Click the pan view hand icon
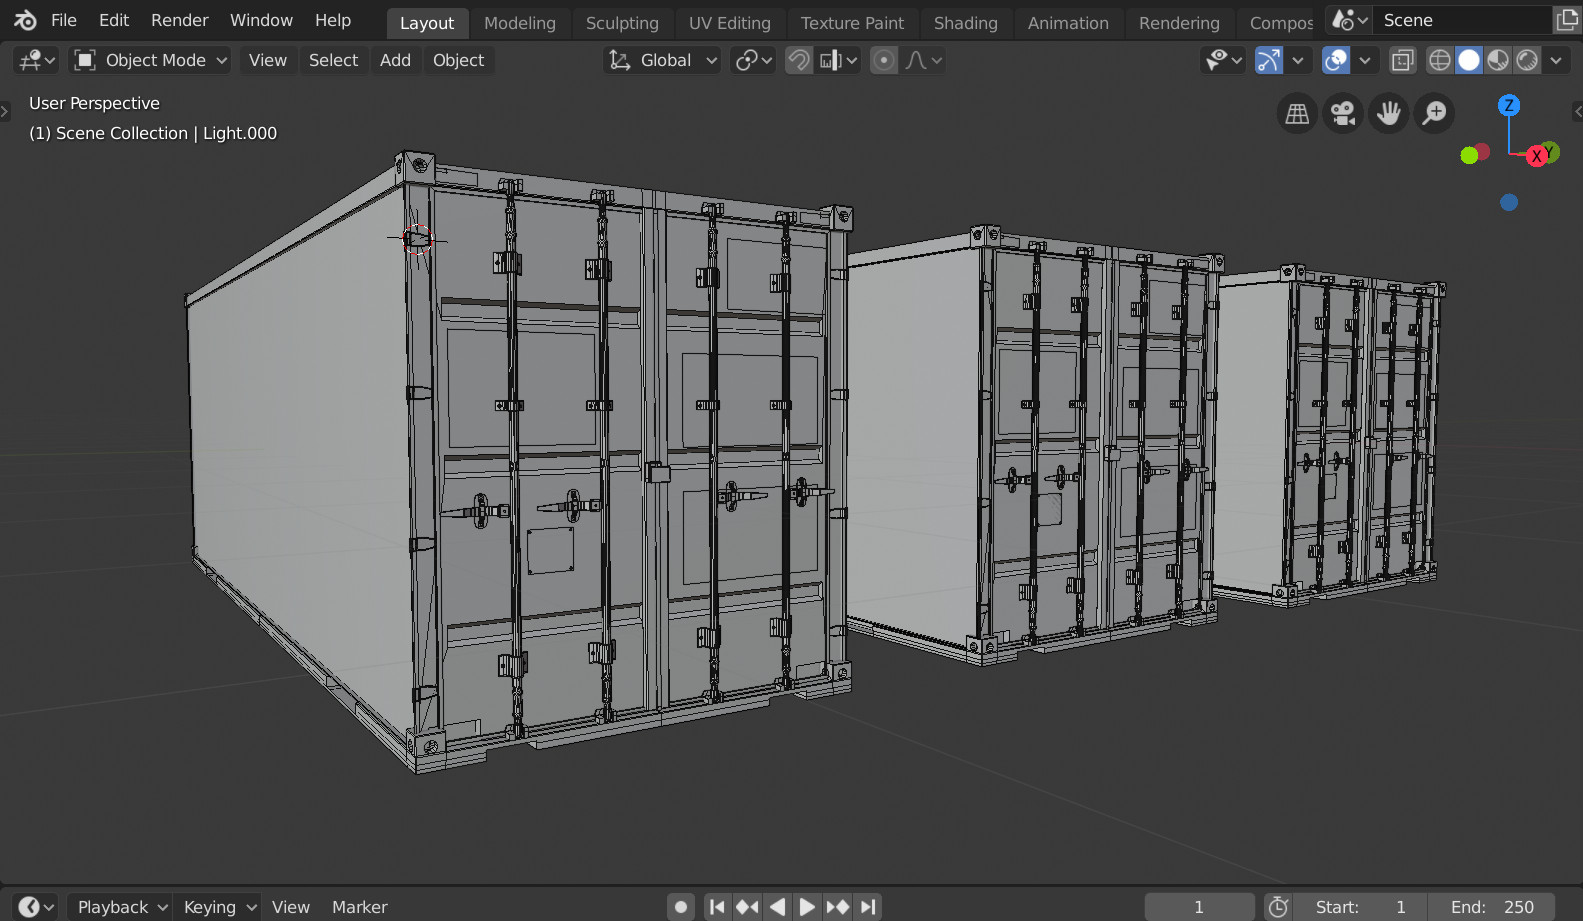1583x921 pixels. pos(1389,113)
